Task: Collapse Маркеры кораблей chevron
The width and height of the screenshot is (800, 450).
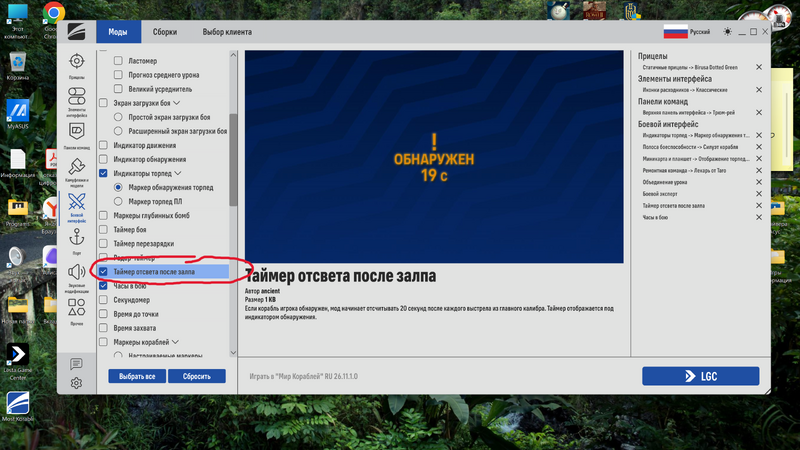Action: click(x=175, y=342)
